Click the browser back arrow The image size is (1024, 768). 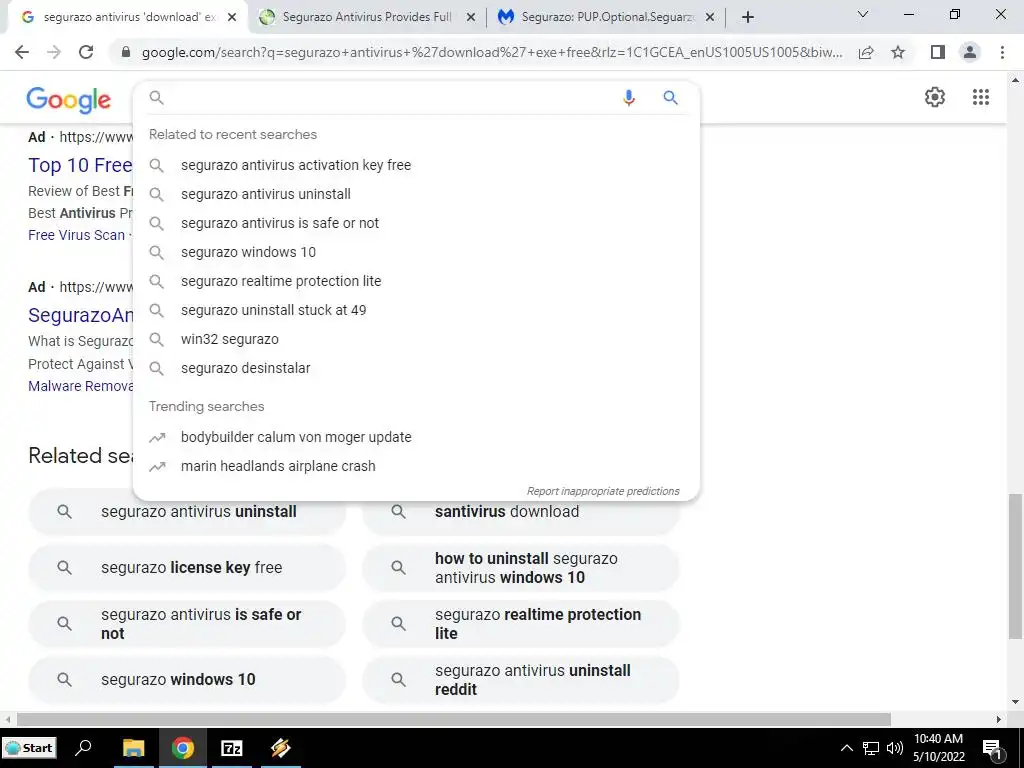22,52
